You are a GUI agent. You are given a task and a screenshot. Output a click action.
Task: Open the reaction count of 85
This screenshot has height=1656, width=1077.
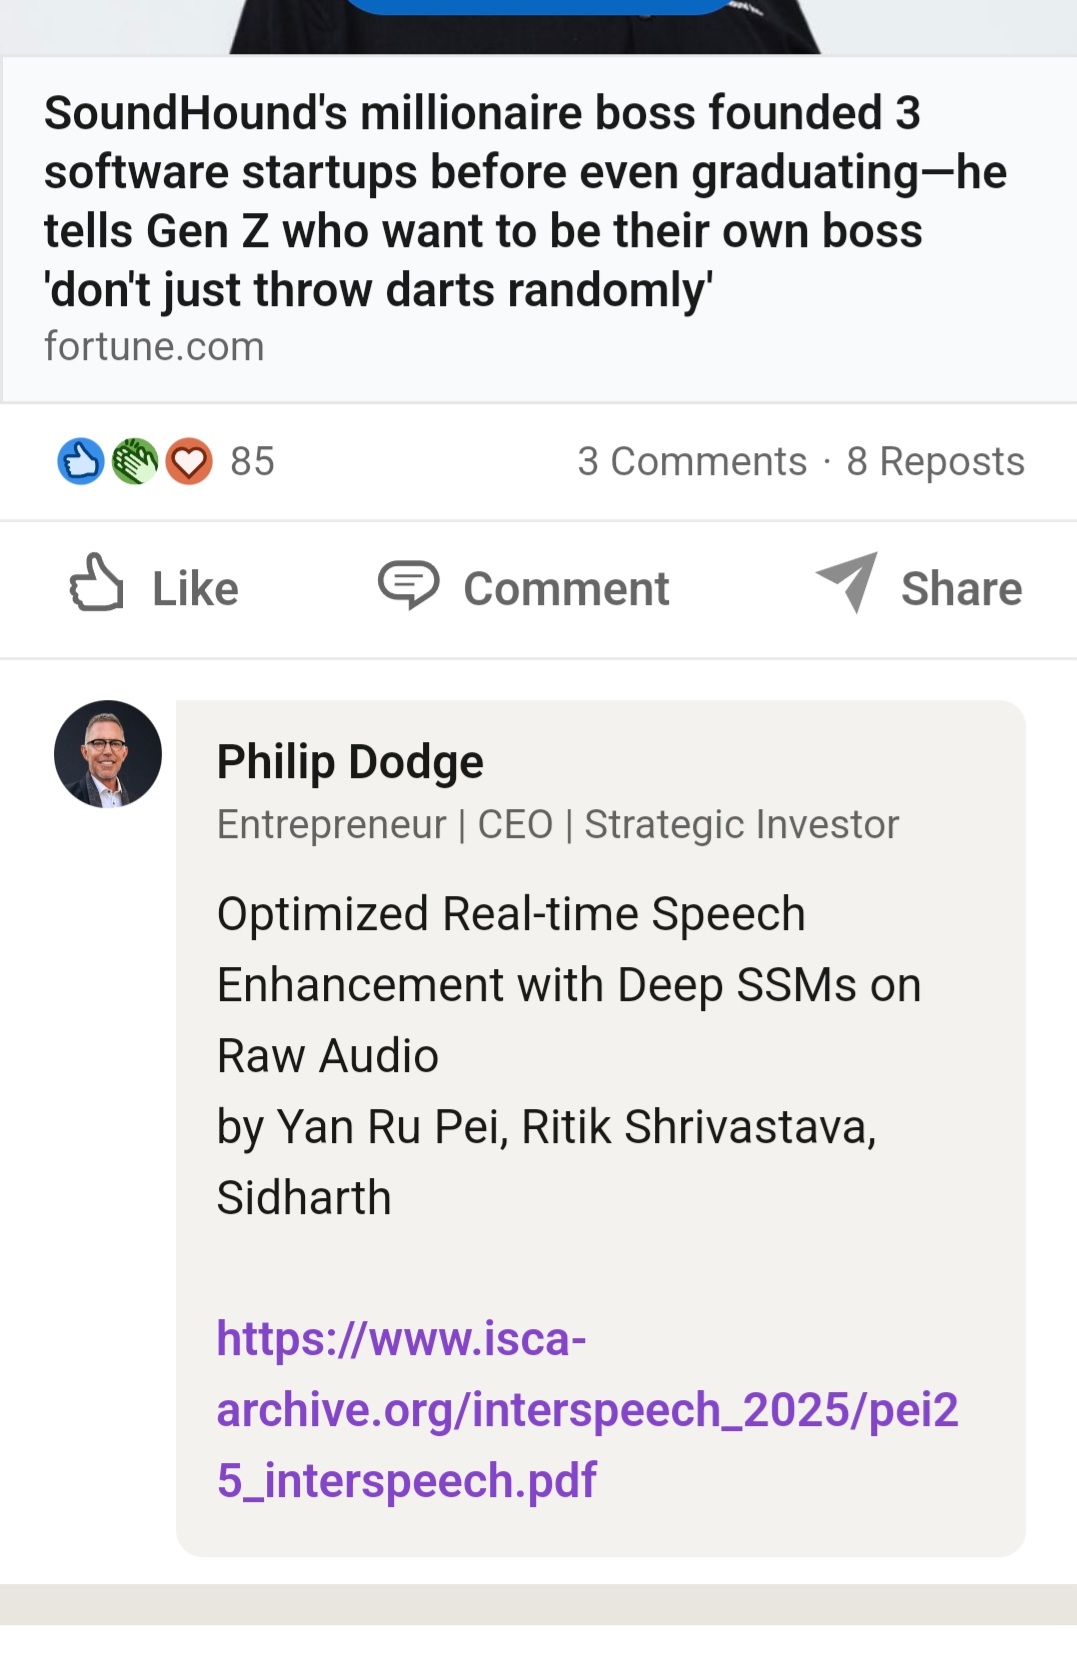coord(252,462)
